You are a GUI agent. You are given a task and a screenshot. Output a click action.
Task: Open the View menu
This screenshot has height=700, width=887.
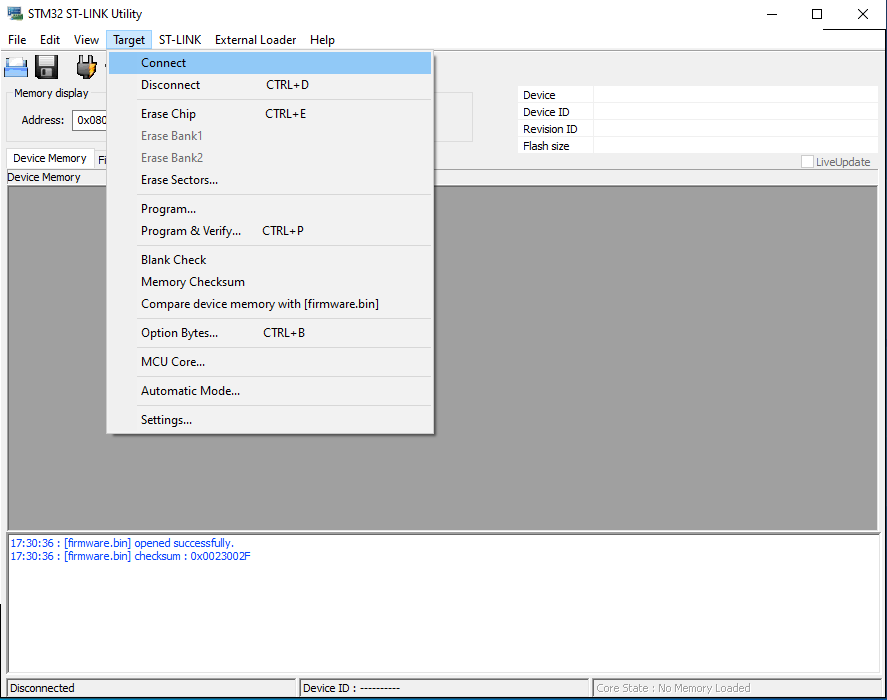click(86, 40)
